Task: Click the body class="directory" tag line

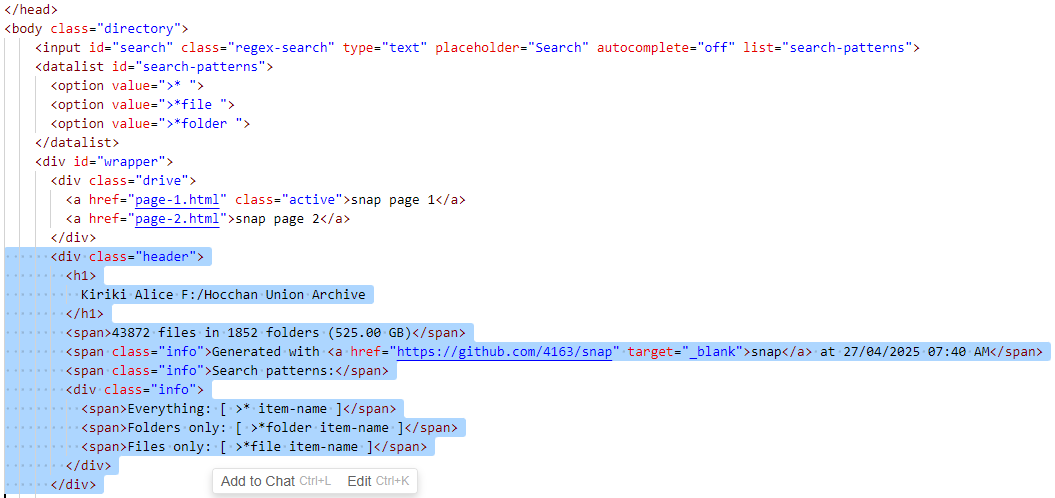Action: pyautogui.click(x=96, y=28)
